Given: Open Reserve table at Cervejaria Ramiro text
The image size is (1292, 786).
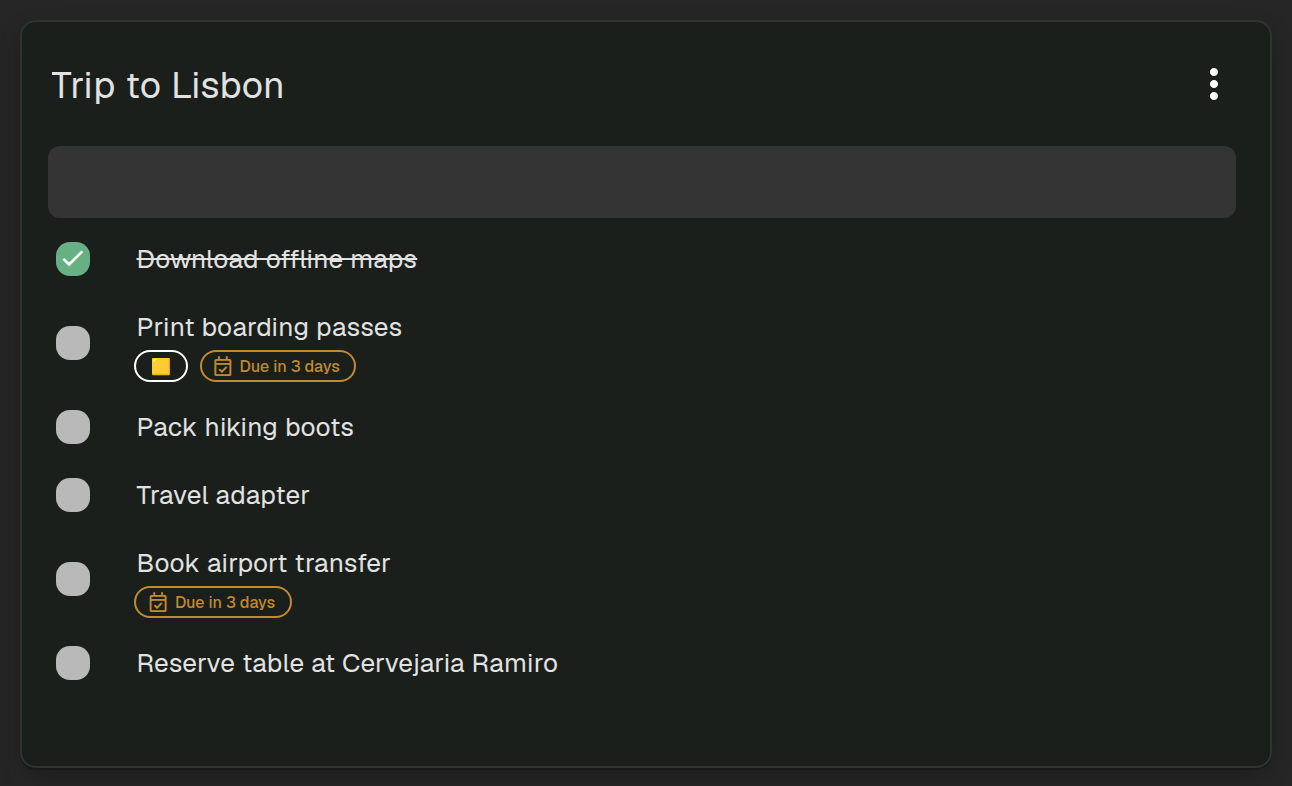Looking at the screenshot, I should 347,663.
